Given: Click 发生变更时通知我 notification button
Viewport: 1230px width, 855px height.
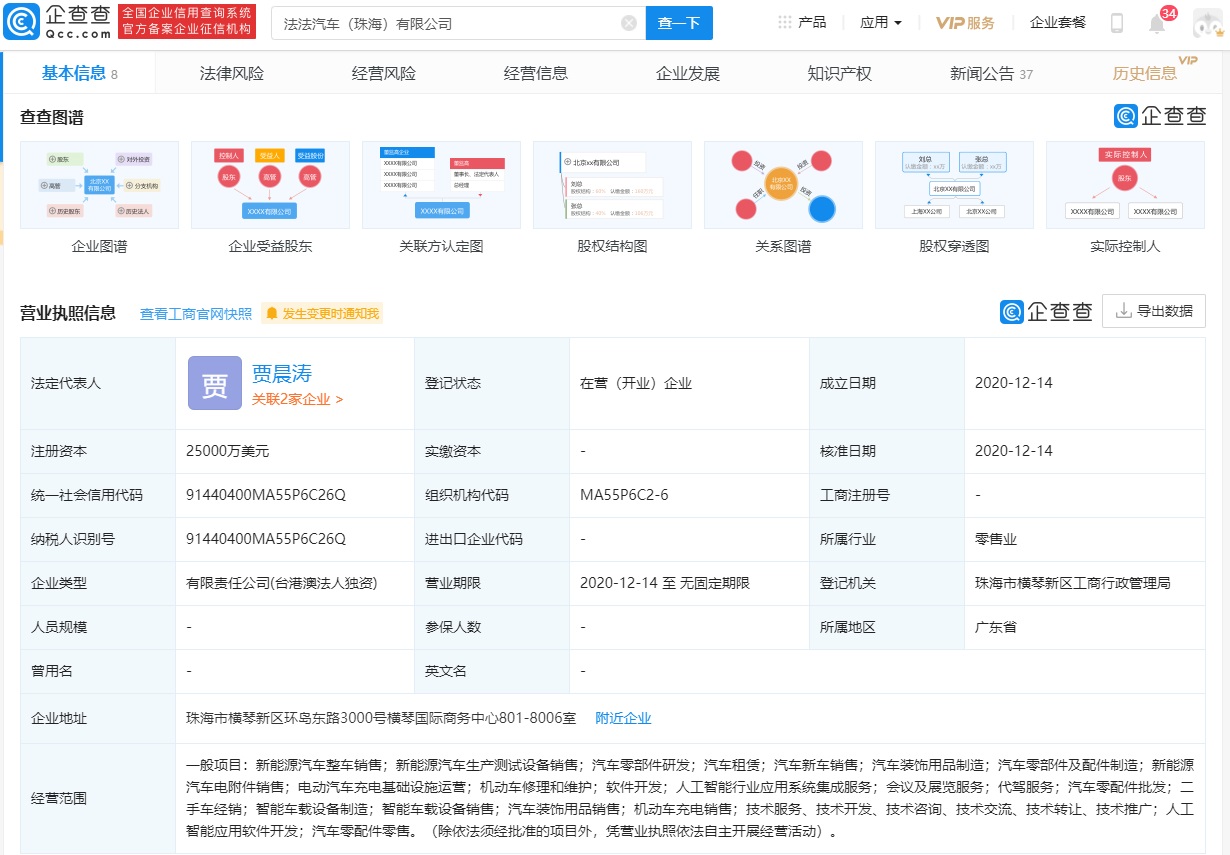Looking at the screenshot, I should 322,314.
